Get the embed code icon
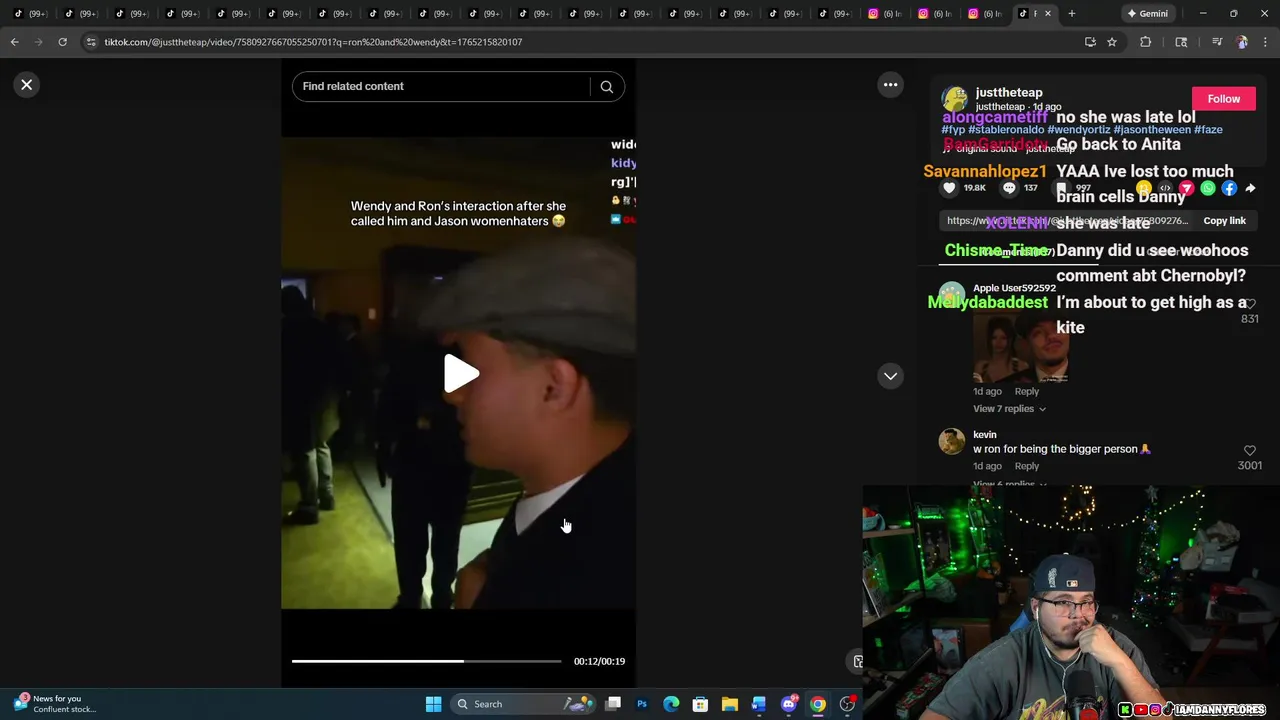This screenshot has width=1280, height=720. pos(1165,188)
